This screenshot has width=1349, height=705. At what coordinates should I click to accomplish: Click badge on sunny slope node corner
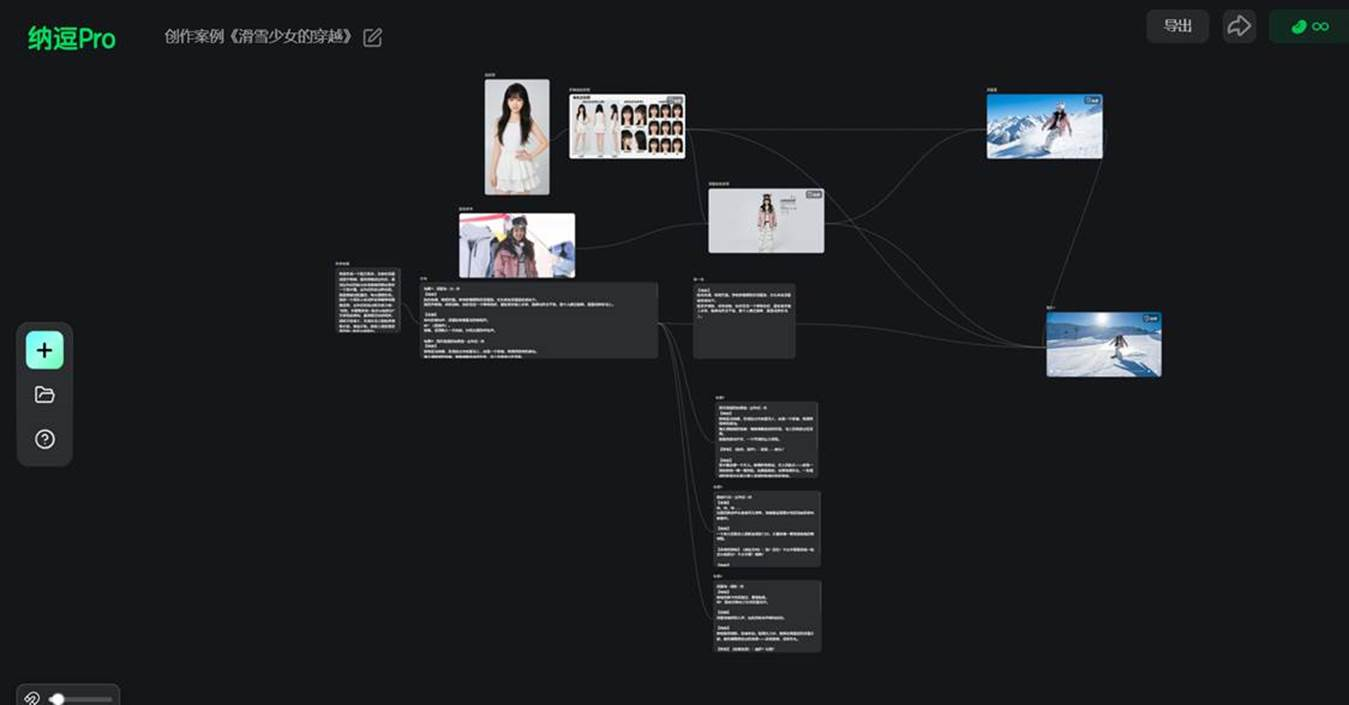click(x=1150, y=319)
